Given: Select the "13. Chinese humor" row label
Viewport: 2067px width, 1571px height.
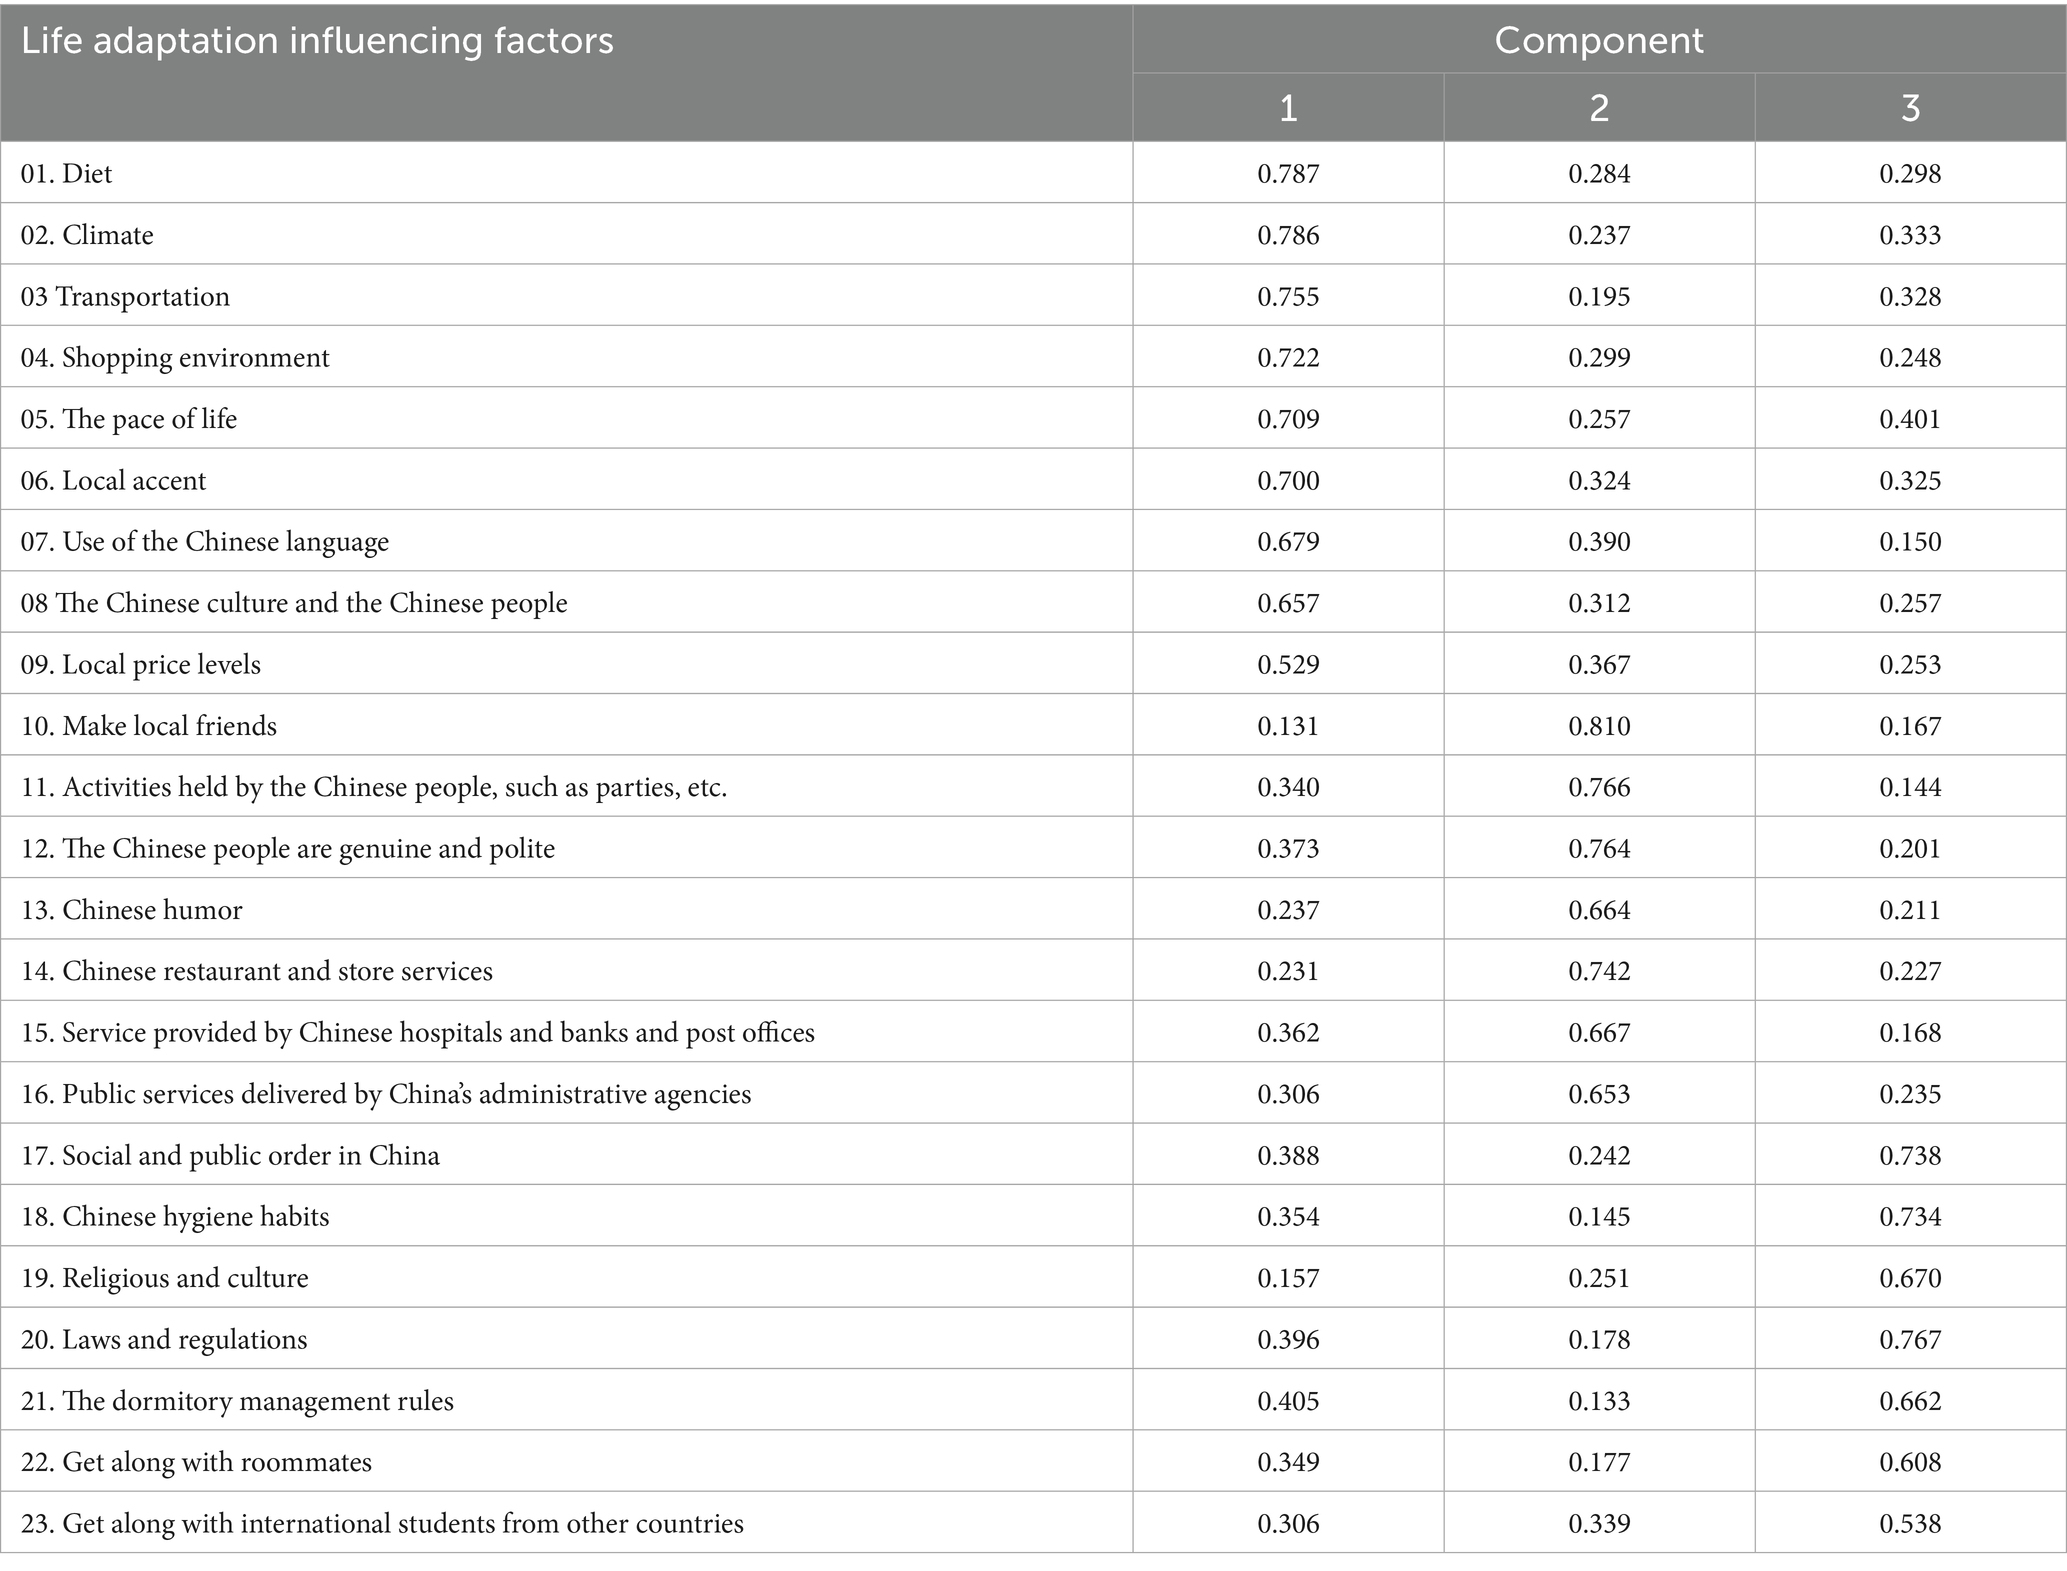Looking at the screenshot, I should pos(131,910).
